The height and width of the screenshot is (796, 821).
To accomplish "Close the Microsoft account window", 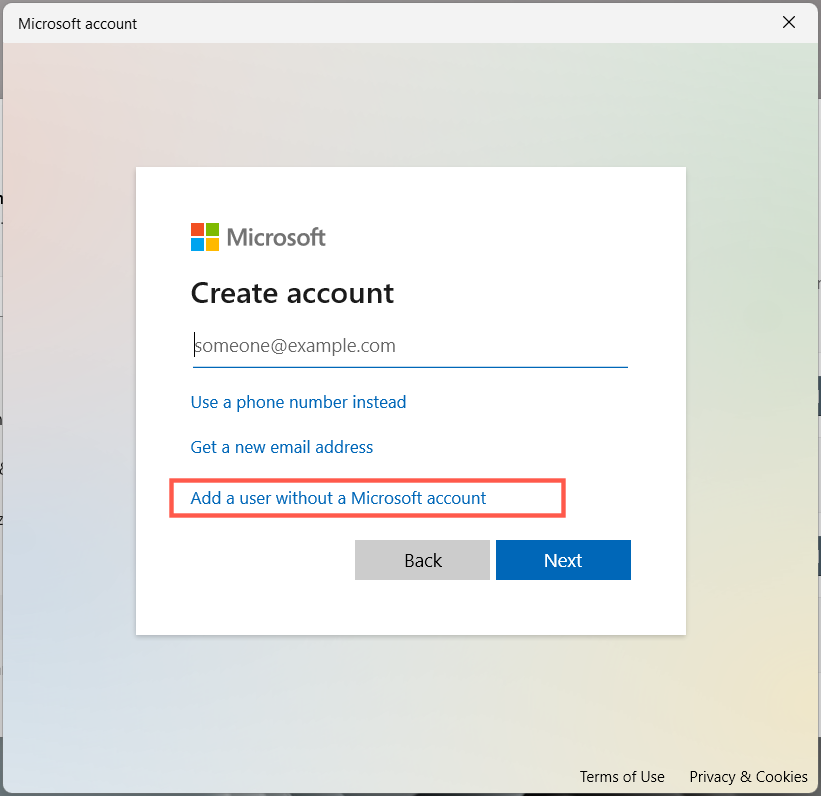I will (789, 22).
